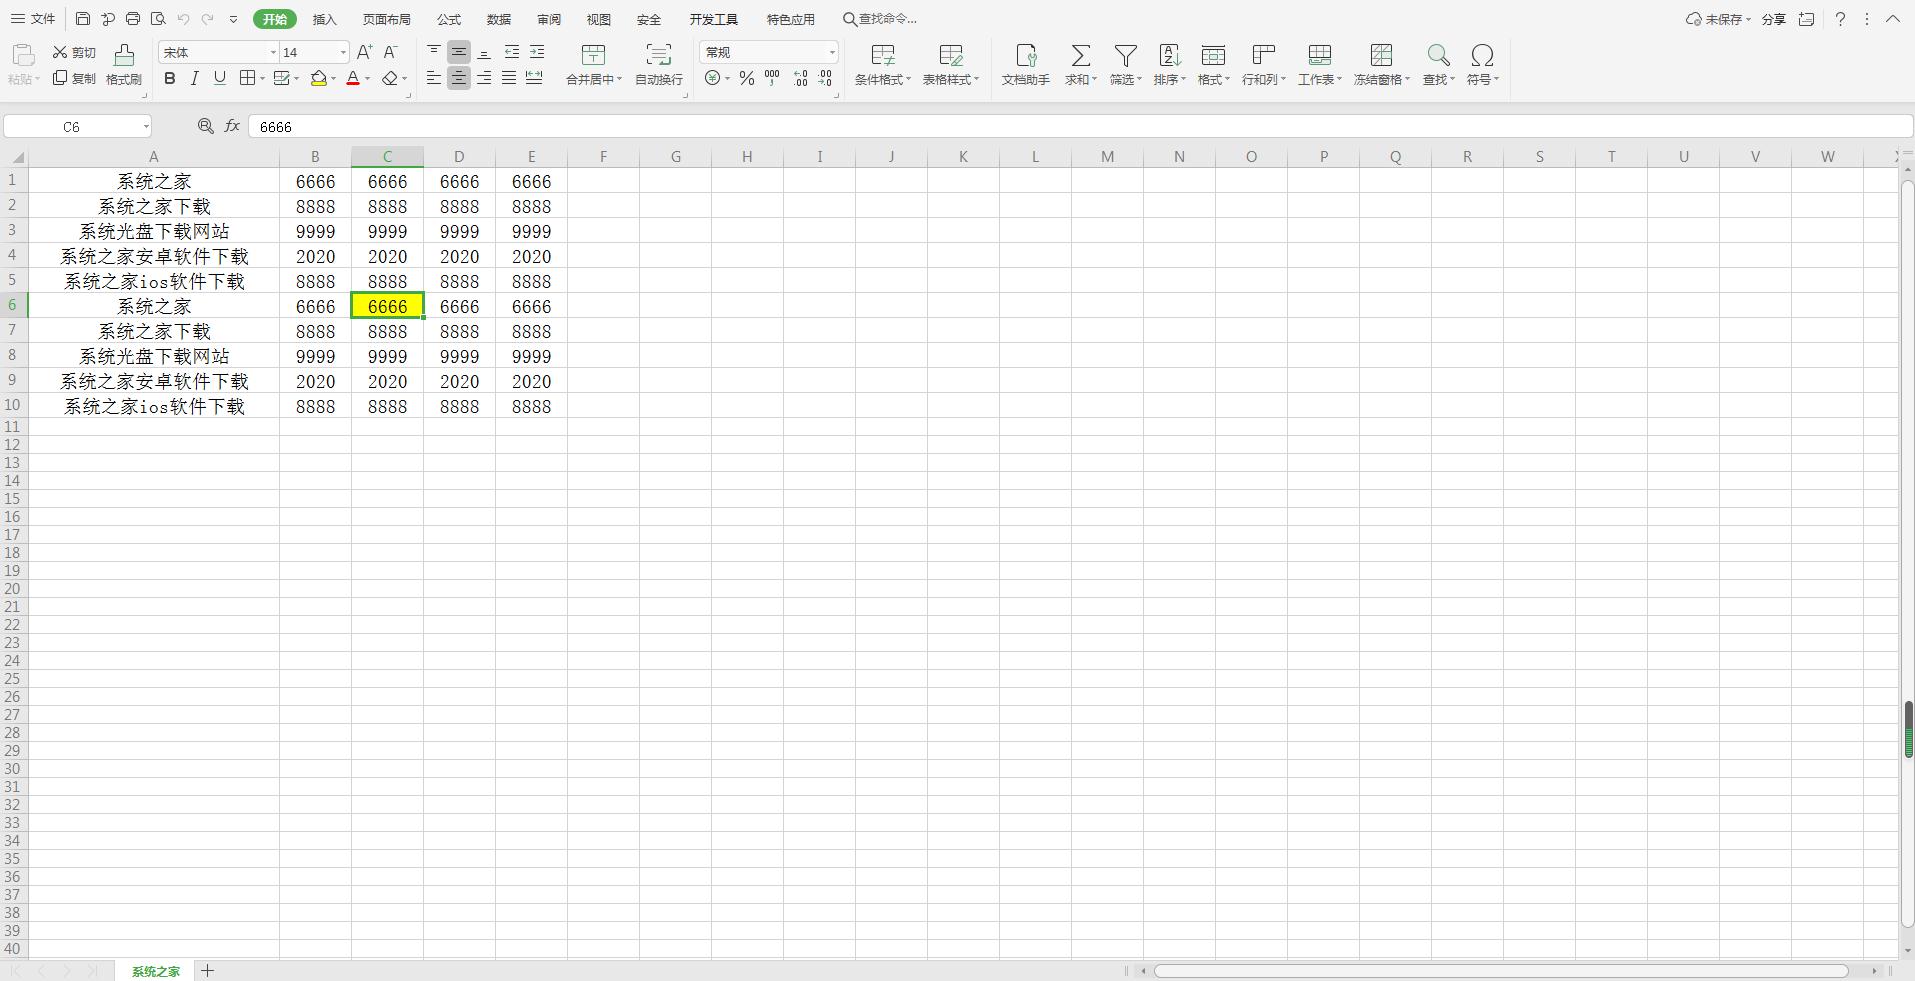This screenshot has height=981, width=1915.
Task: Toggle bold formatting
Action: [x=170, y=79]
